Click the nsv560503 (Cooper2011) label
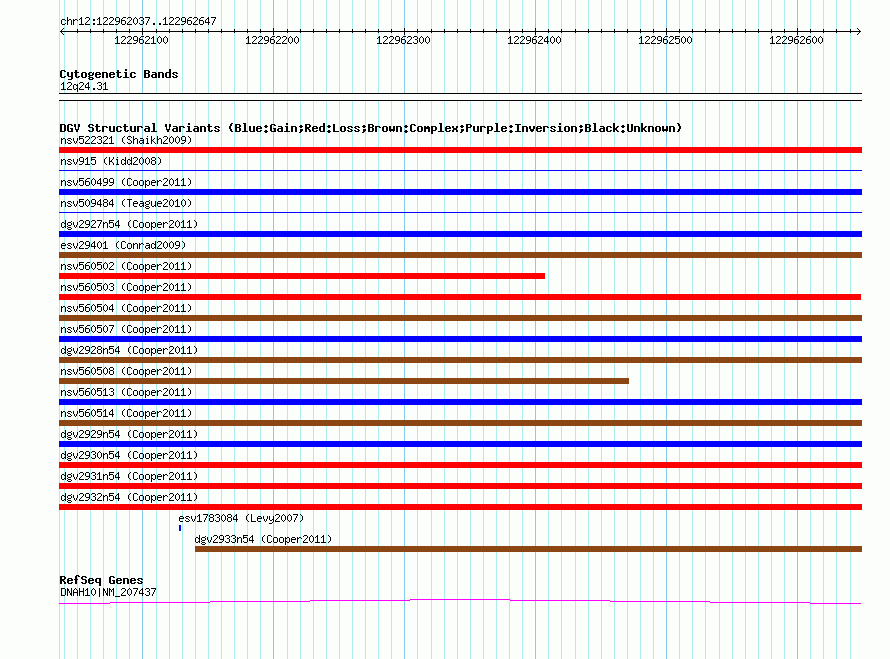The image size is (890, 659). click(x=126, y=287)
